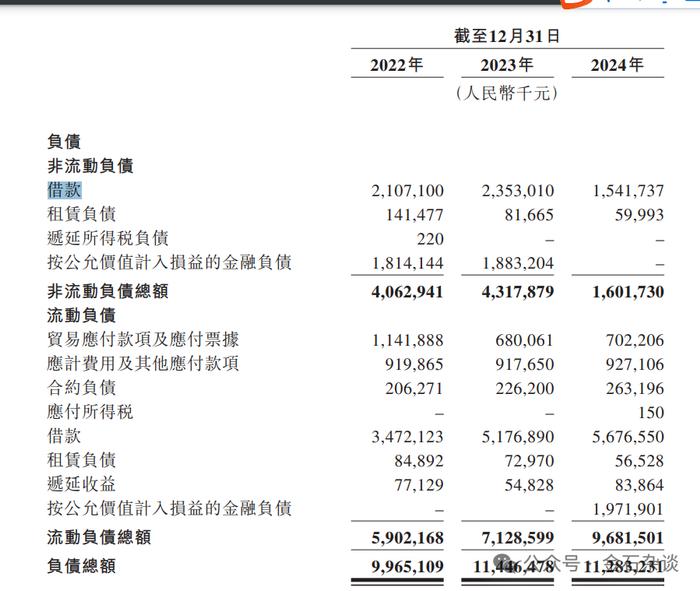The height and width of the screenshot is (591, 700).
Task: Select value 226,200
Action: 524,389
